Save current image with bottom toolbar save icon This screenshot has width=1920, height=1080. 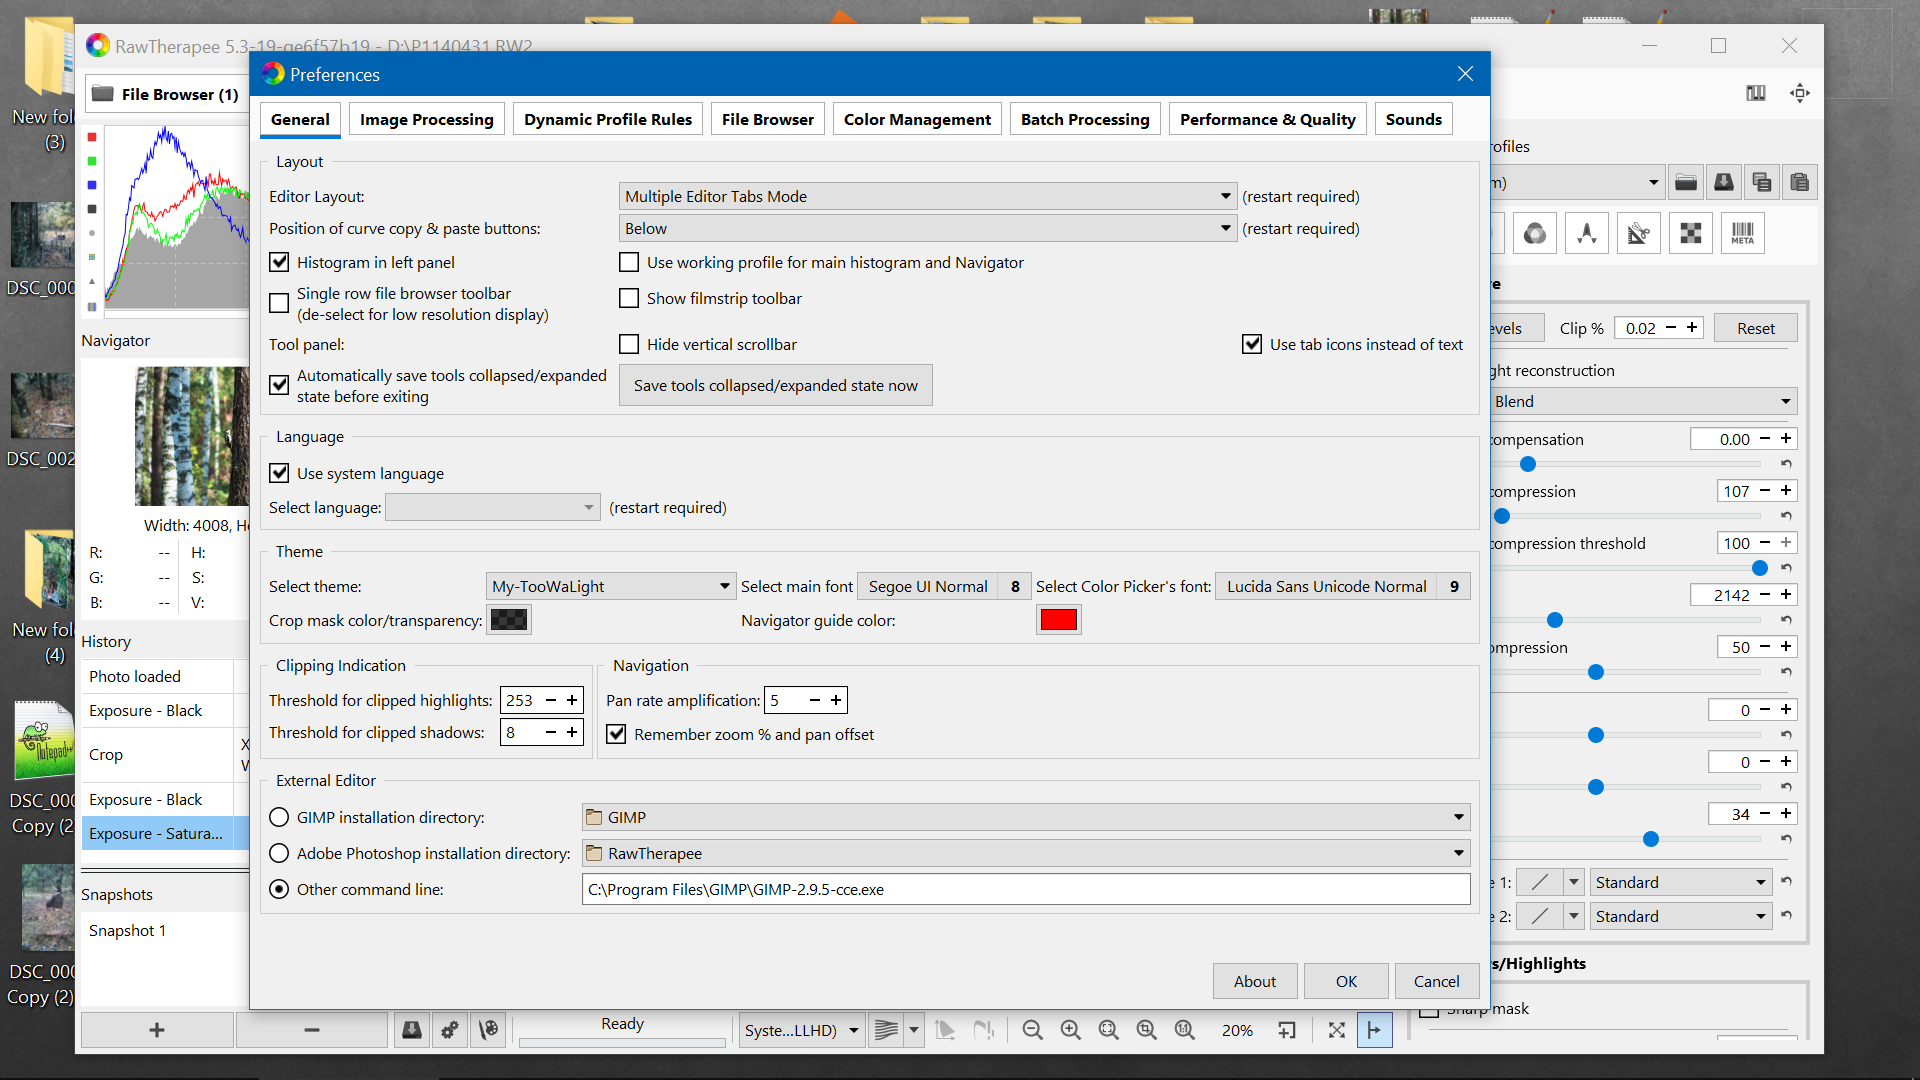411,1030
